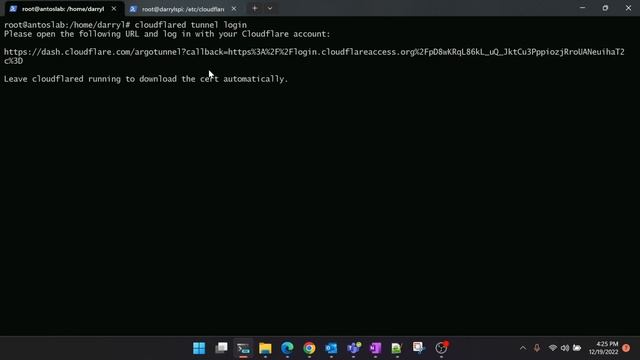This screenshot has width=640, height=360.
Task: Click the battery tray icon
Action: (x=577, y=348)
